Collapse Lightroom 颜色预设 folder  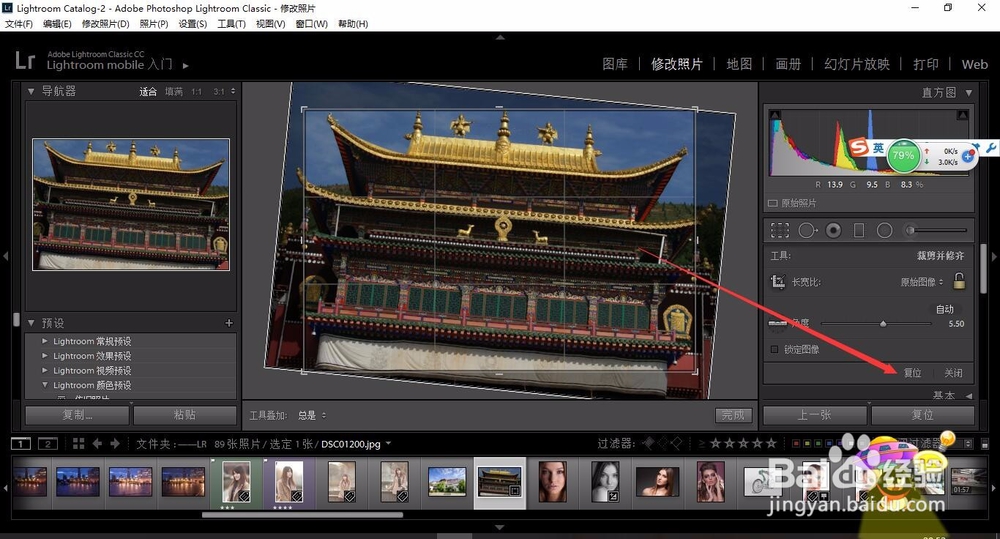[x=45, y=385]
